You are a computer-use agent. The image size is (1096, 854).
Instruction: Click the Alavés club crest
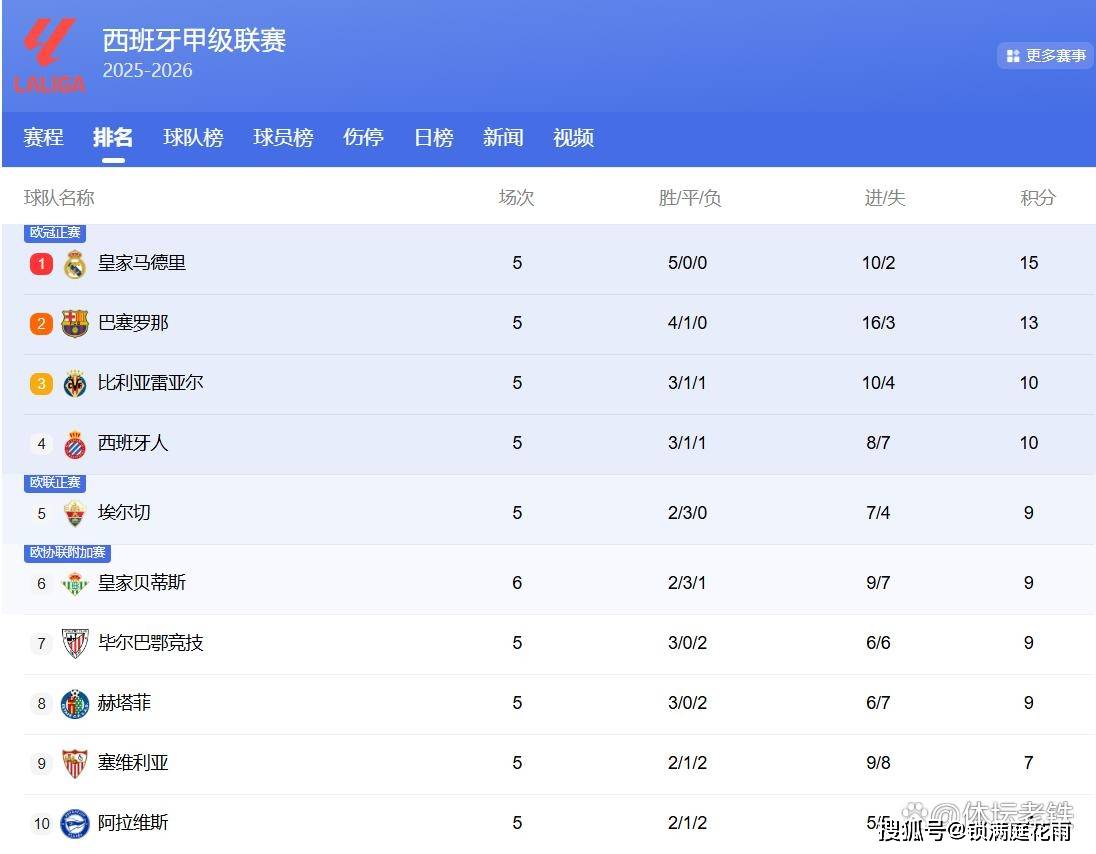point(75,824)
